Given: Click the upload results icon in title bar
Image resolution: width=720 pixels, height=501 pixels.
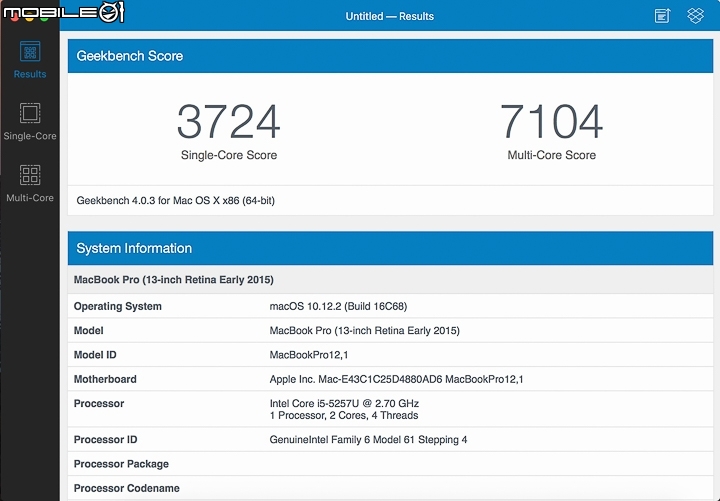Looking at the screenshot, I should (662, 16).
